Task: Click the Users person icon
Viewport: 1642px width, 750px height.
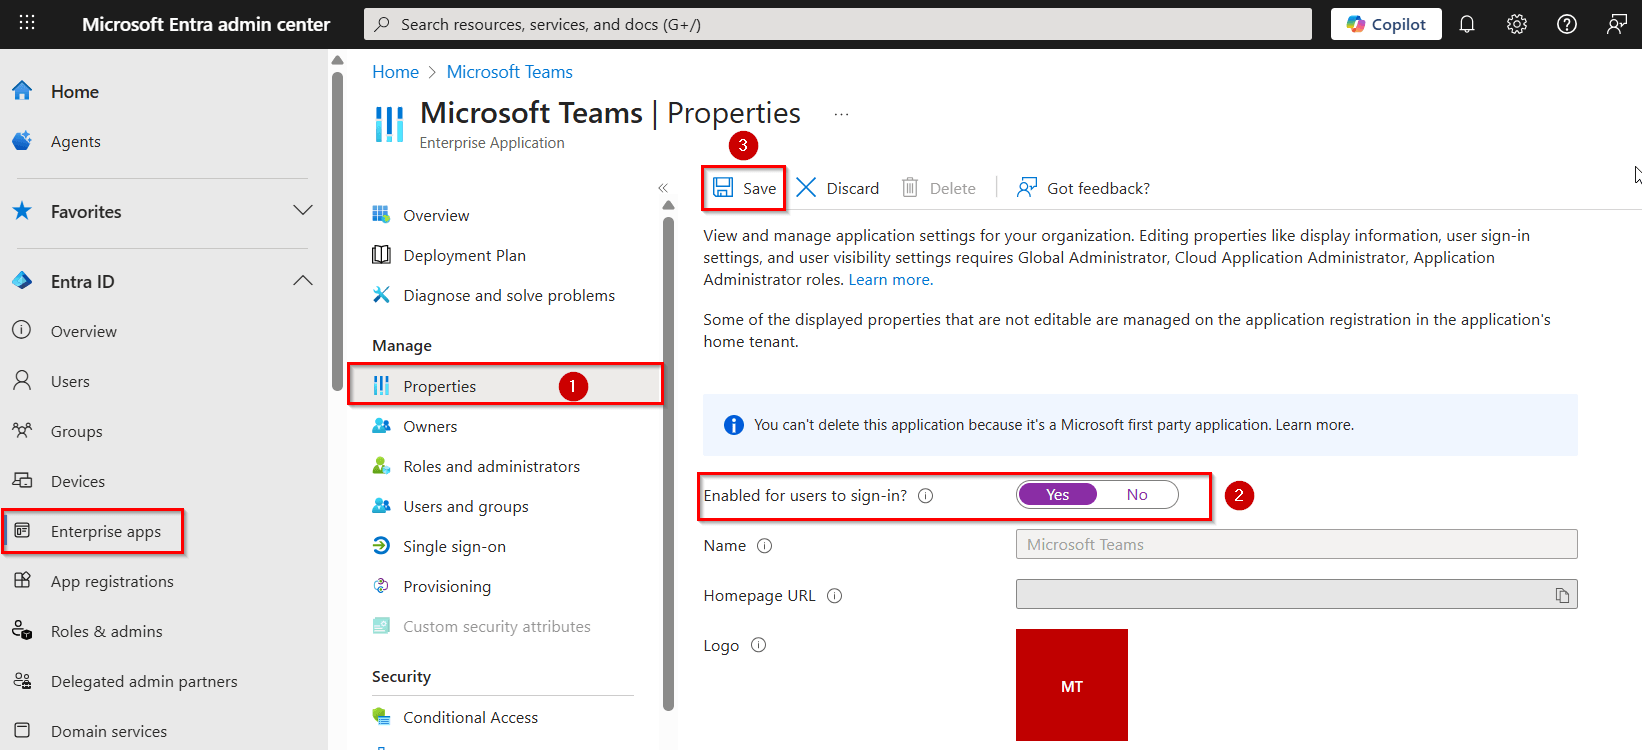Action: click(22, 381)
